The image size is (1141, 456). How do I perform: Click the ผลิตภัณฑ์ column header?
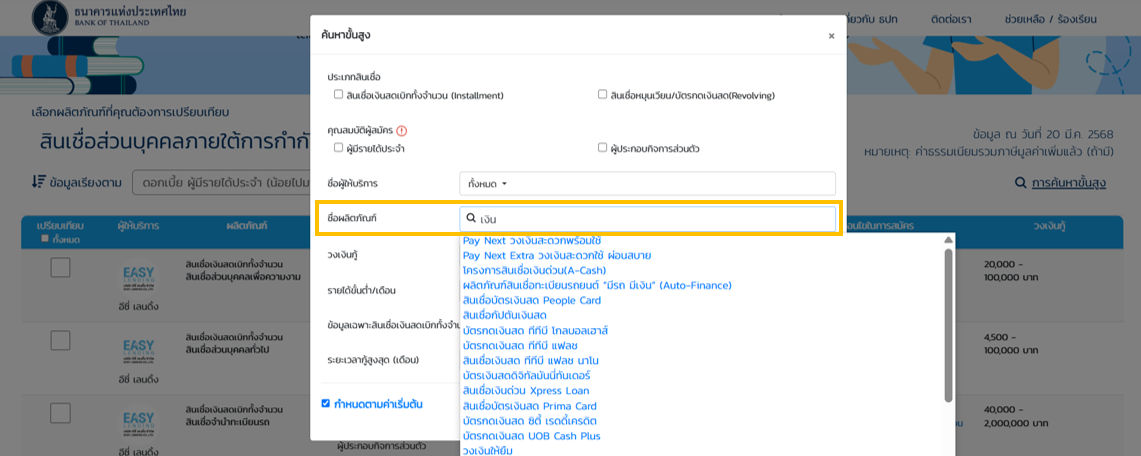coord(247,226)
